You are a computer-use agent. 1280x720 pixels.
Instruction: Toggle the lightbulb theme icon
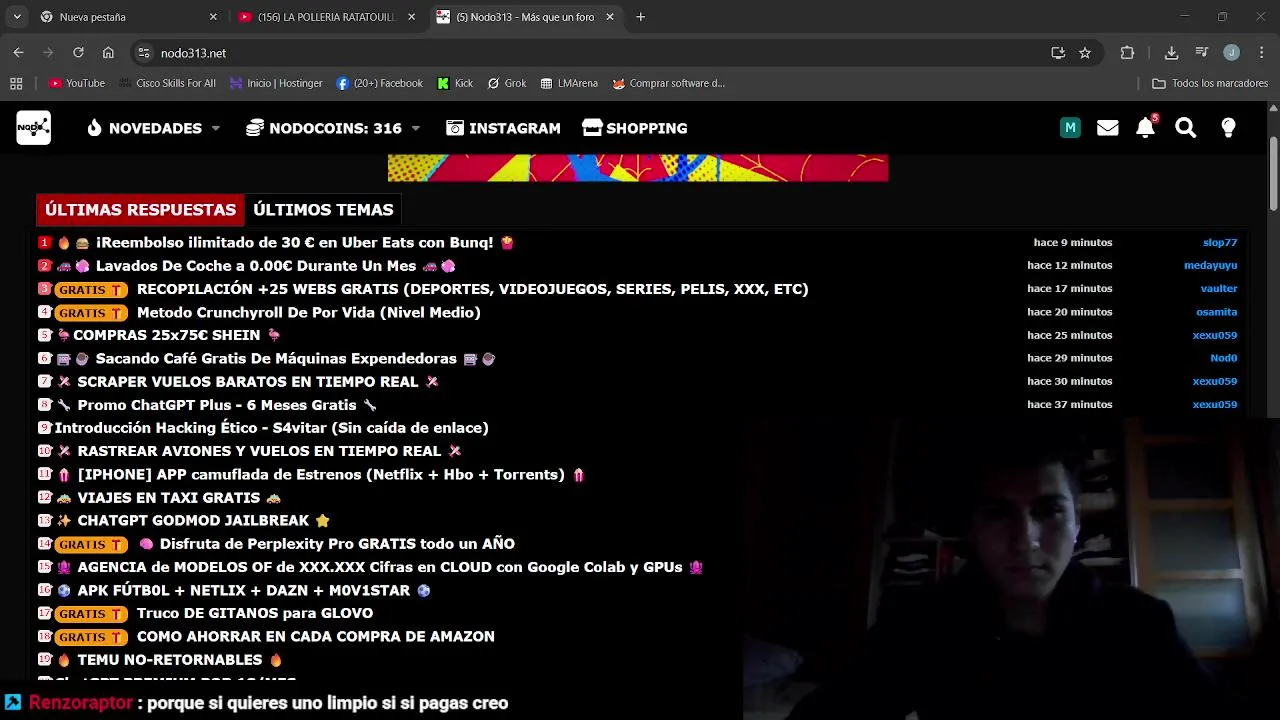tap(1228, 128)
